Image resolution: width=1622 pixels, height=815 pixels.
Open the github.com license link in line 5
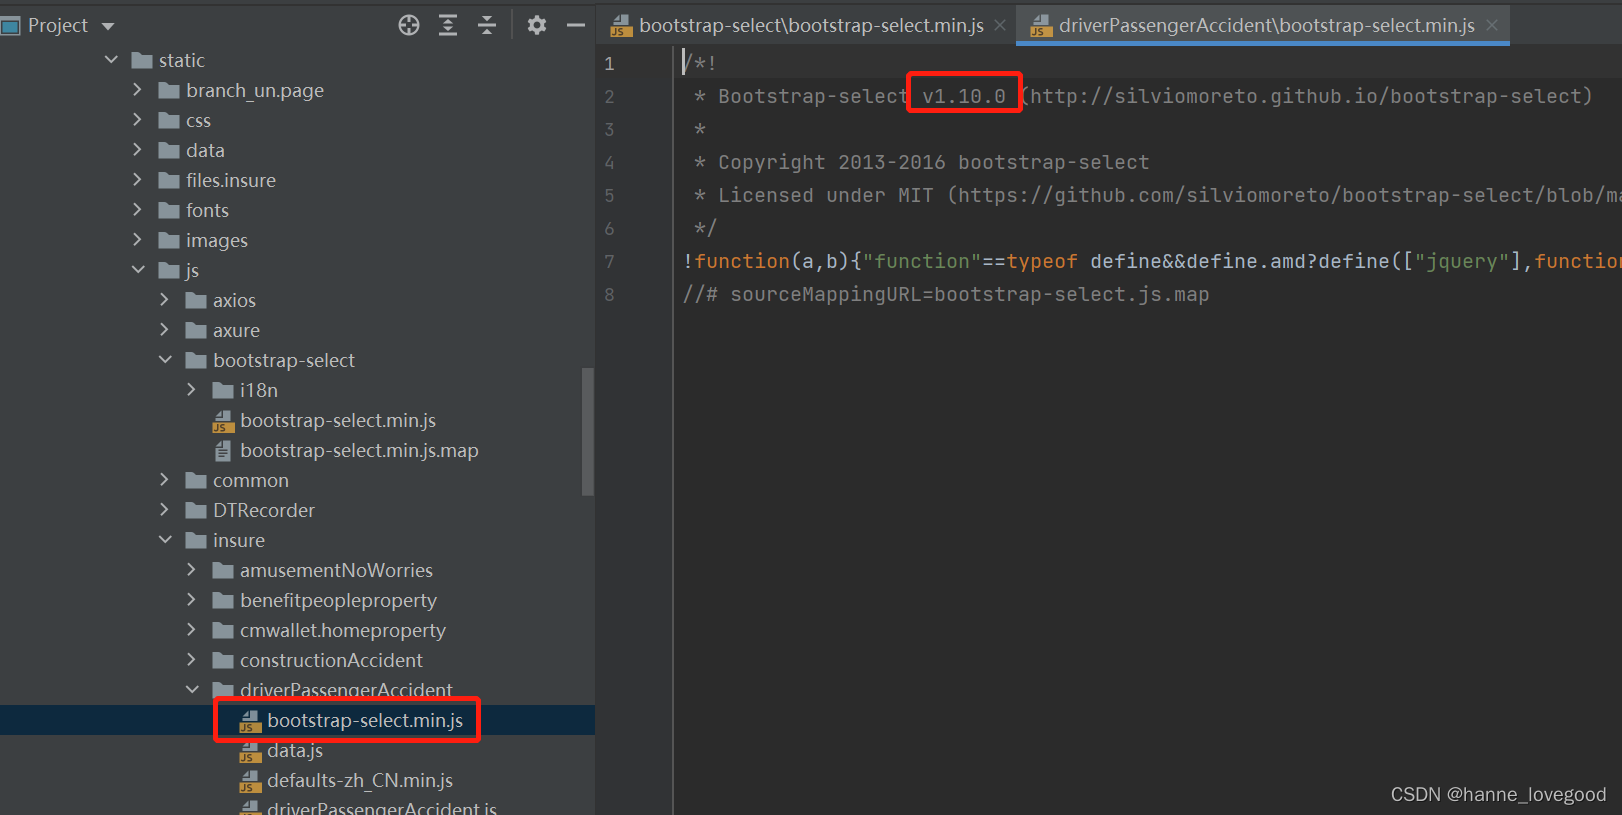coord(1290,195)
